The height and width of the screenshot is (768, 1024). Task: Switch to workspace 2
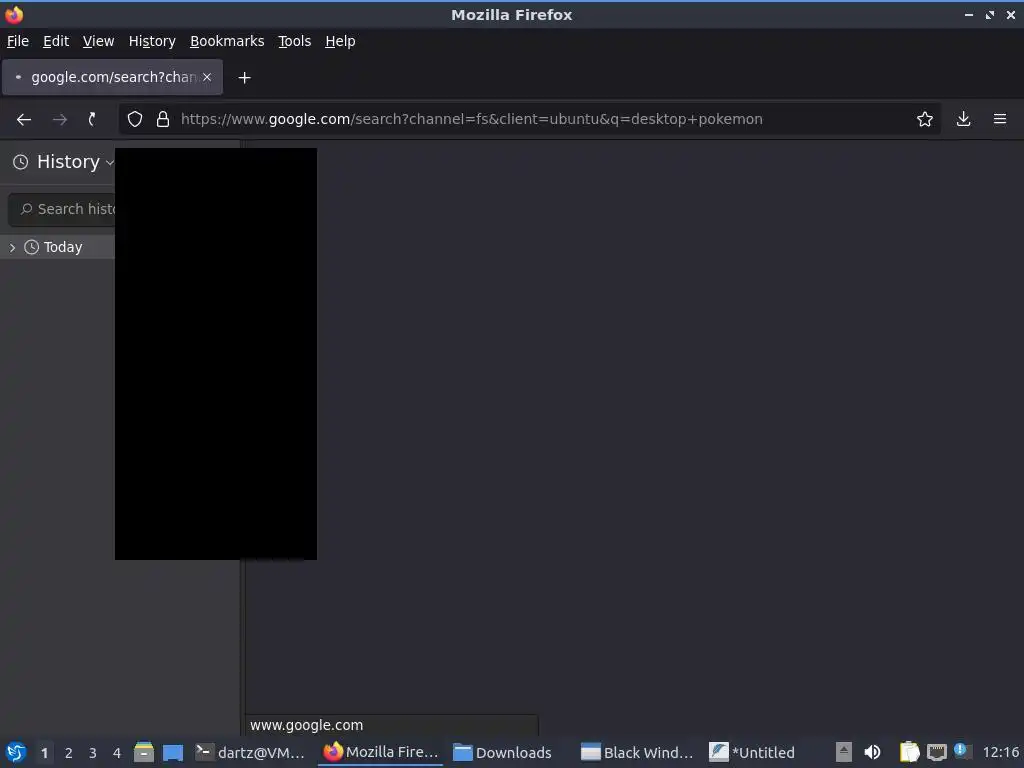[69, 753]
